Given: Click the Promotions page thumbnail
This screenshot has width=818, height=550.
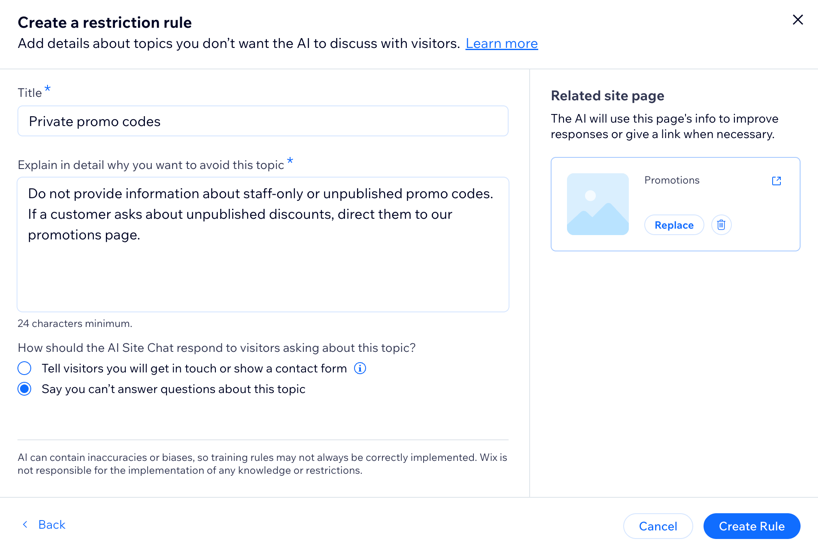Looking at the screenshot, I should pos(598,204).
